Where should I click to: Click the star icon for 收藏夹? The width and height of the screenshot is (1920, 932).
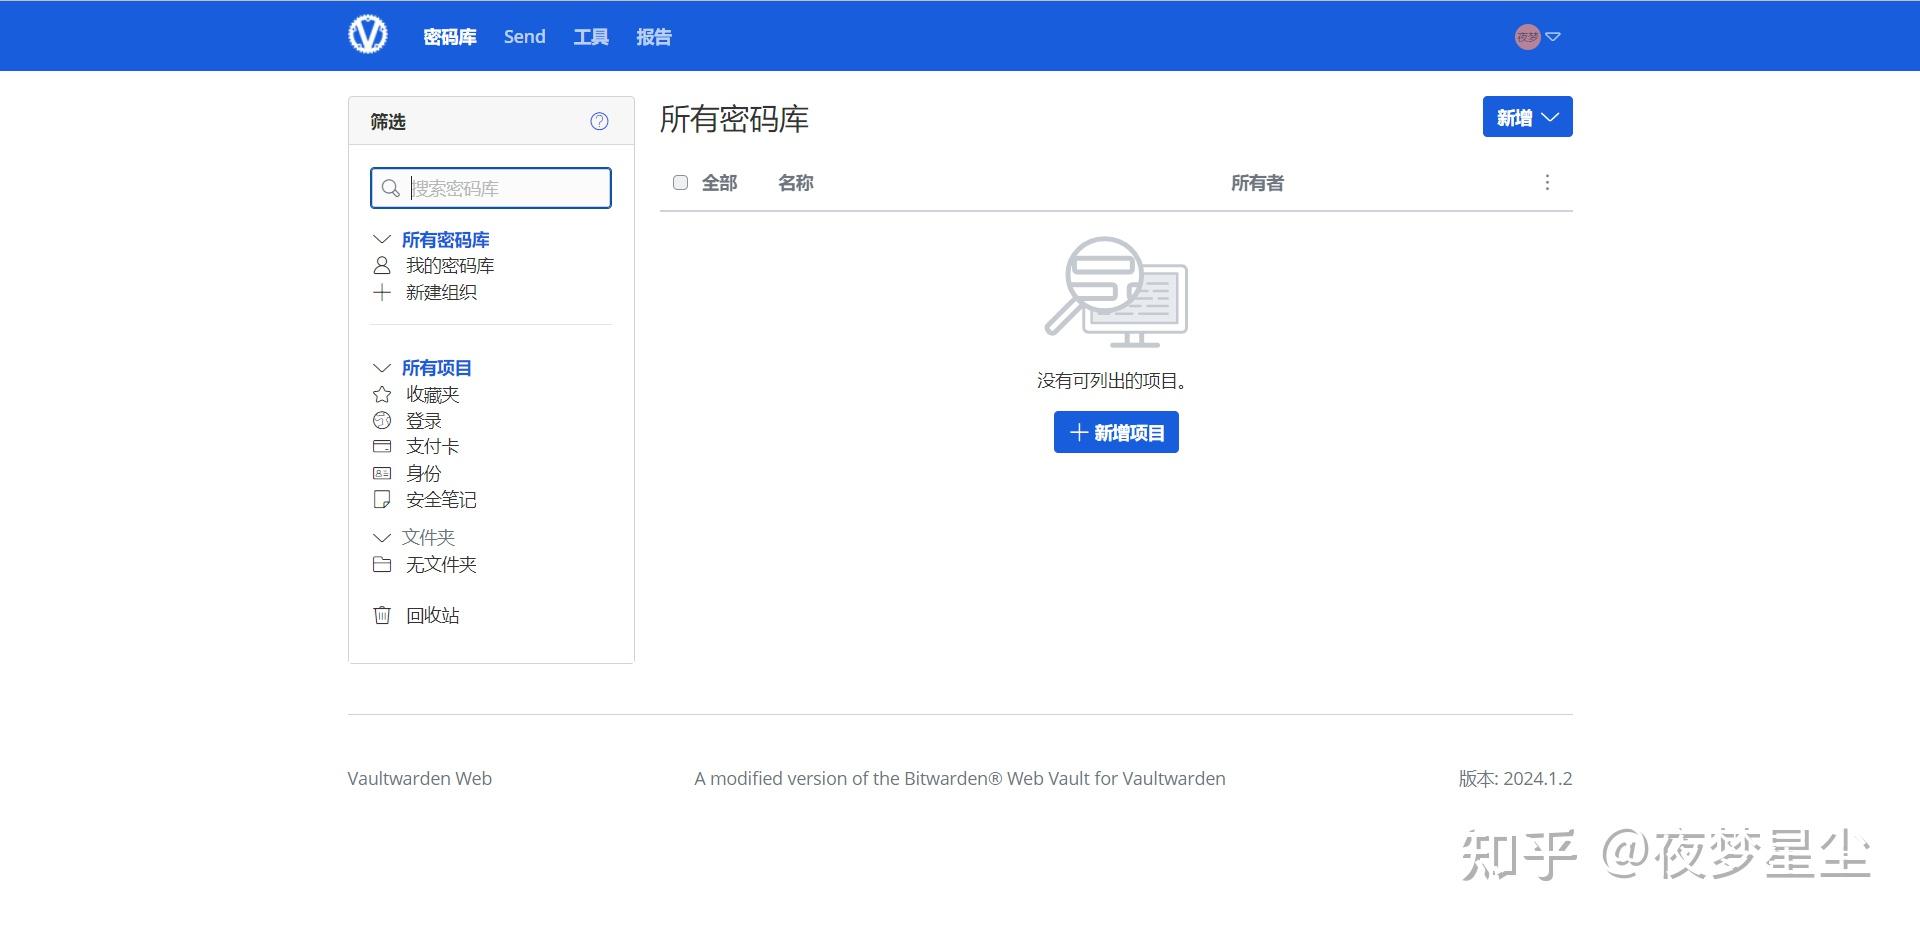pos(382,394)
